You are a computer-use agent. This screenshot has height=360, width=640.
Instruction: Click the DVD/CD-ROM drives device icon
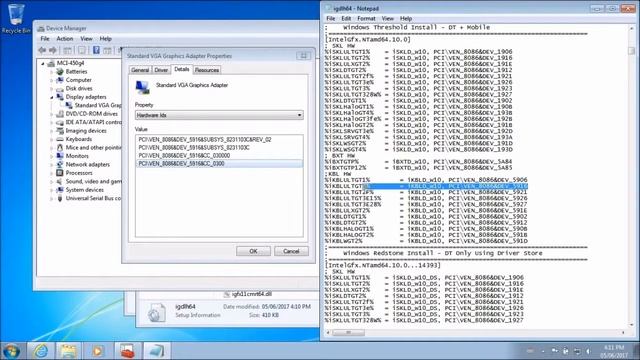coord(60,114)
